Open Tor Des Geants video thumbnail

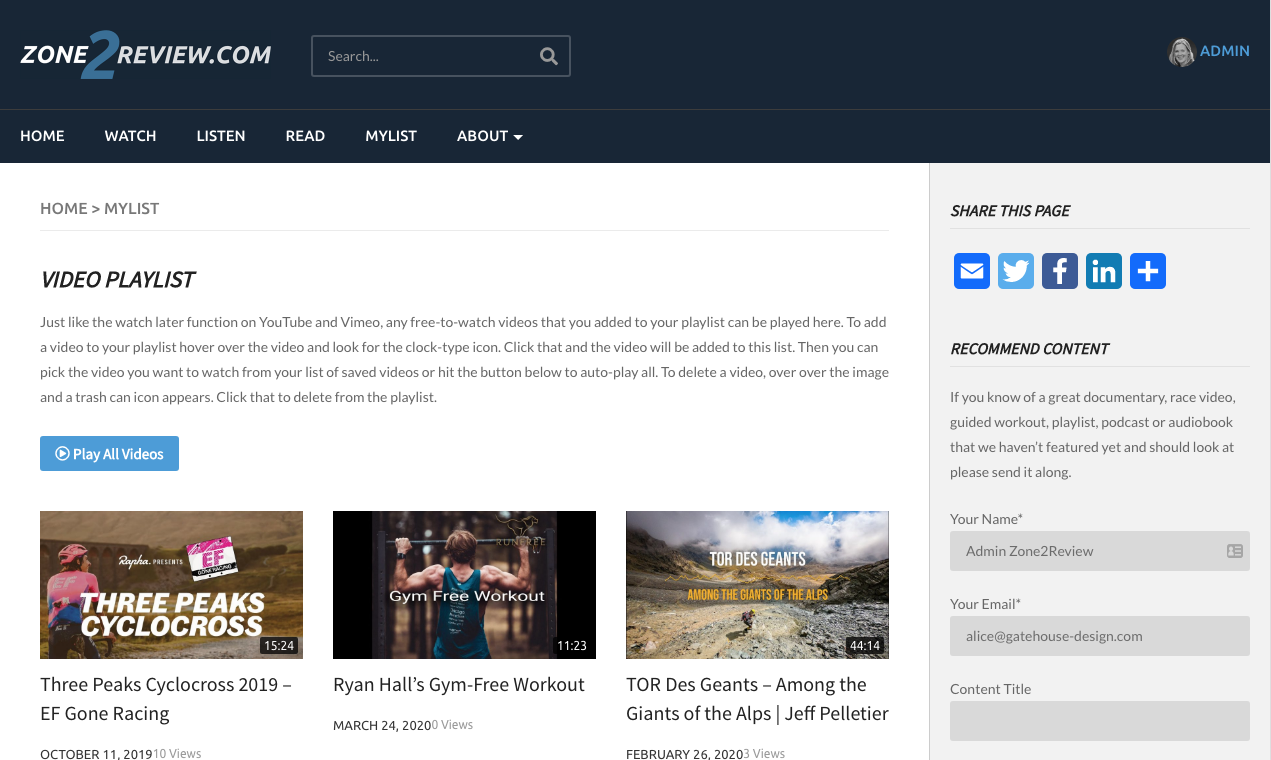pyautogui.click(x=757, y=585)
